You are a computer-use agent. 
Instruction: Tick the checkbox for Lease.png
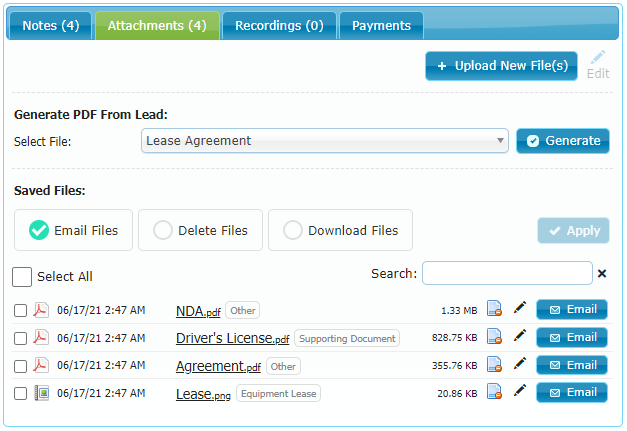click(20, 393)
